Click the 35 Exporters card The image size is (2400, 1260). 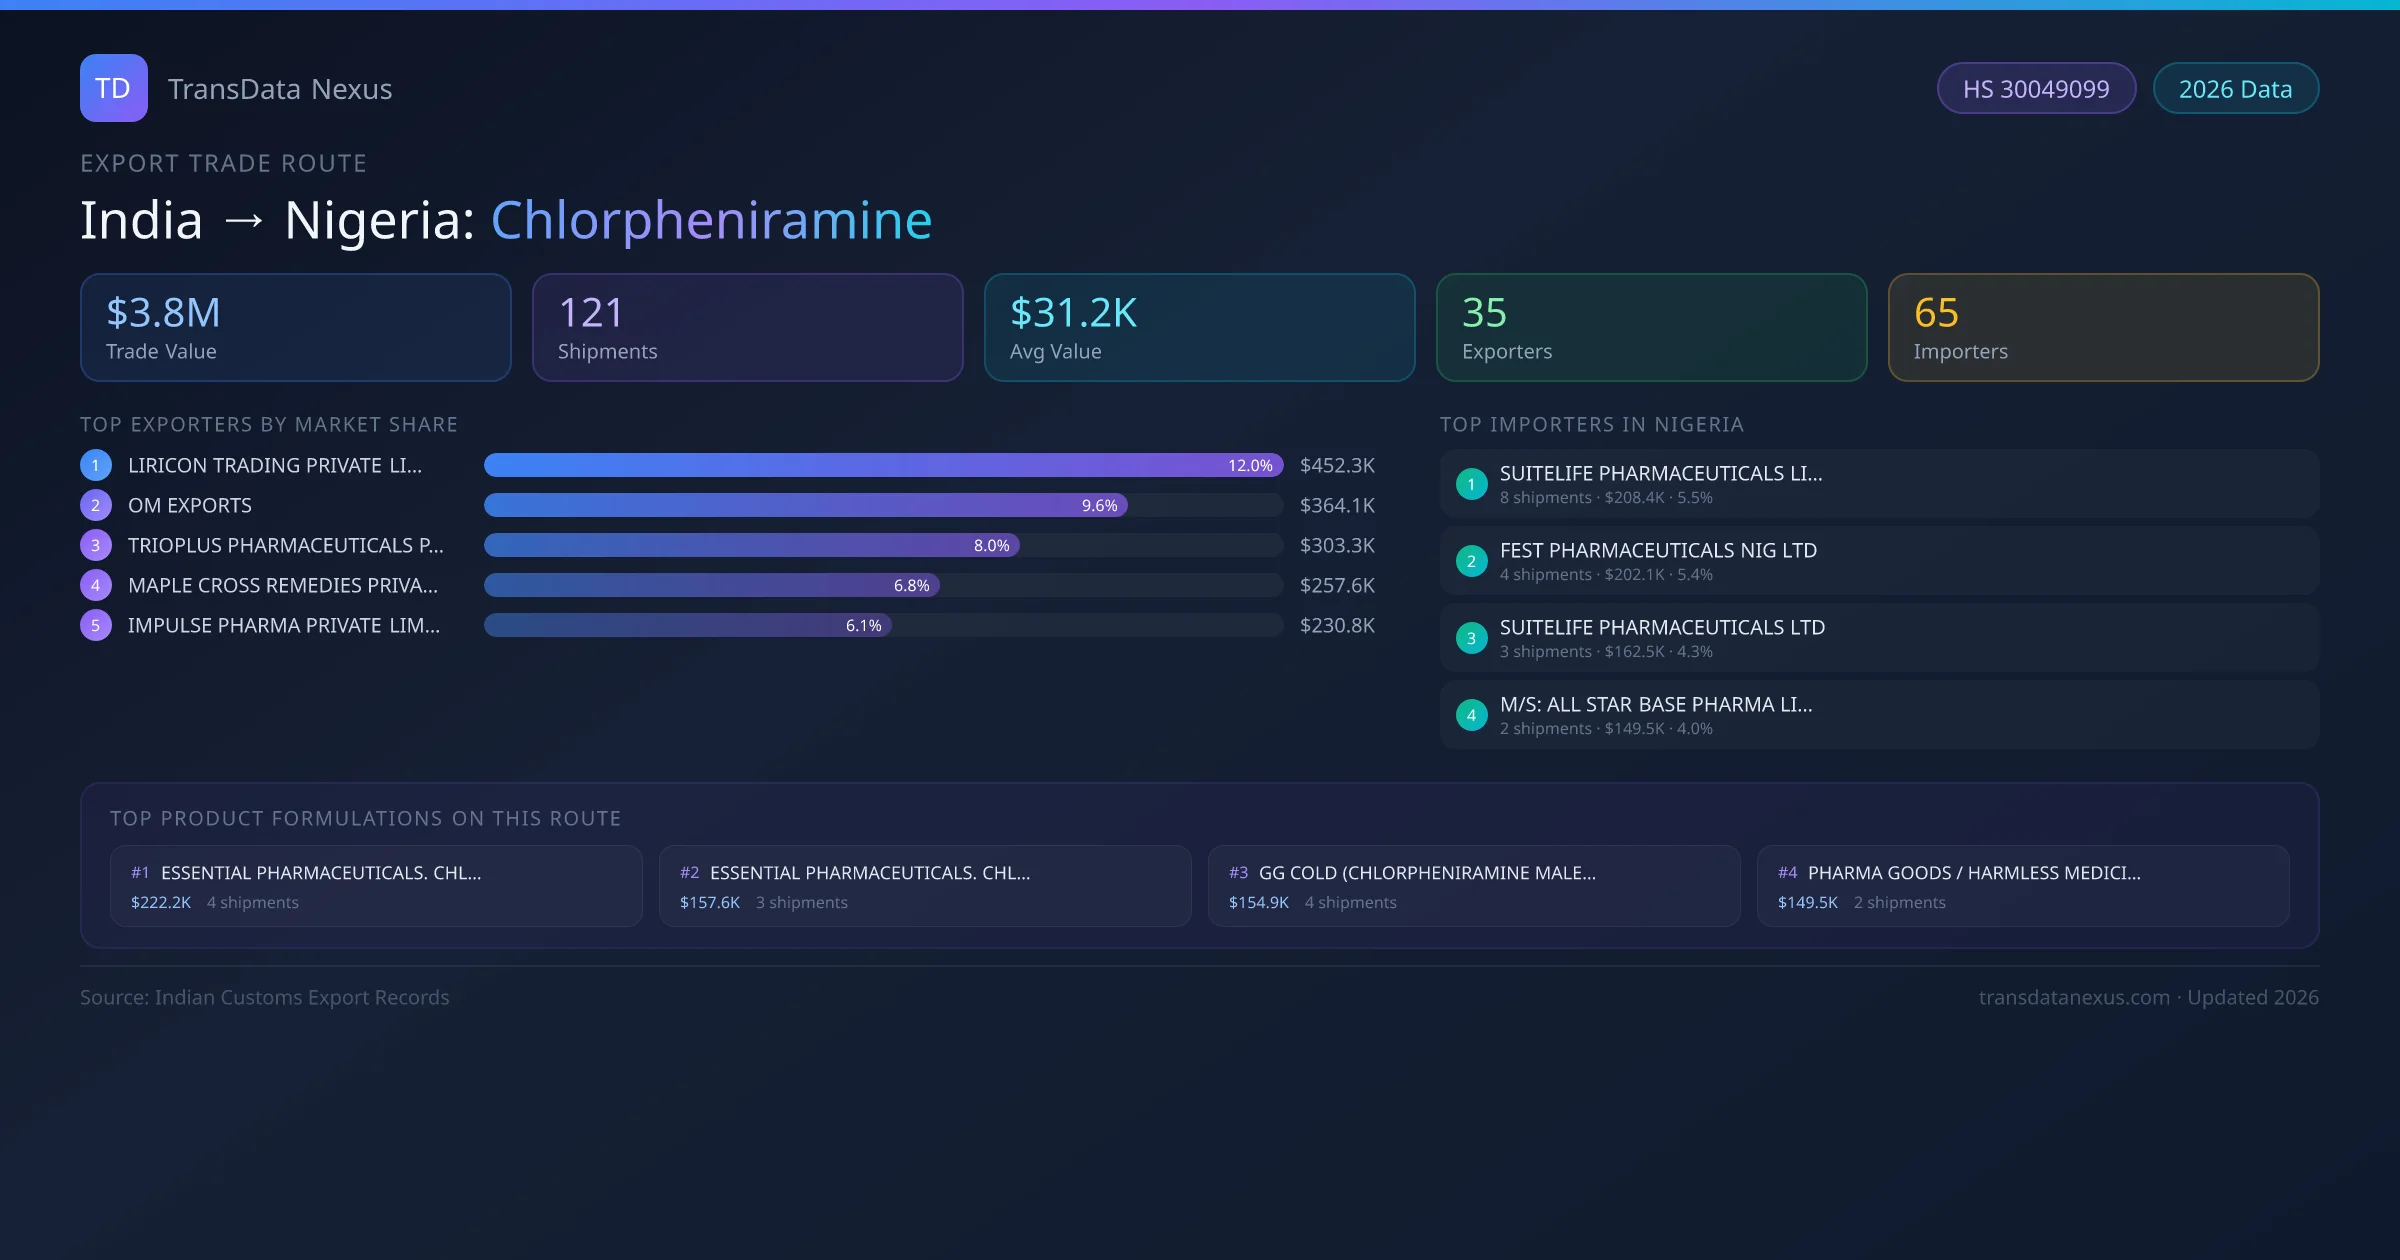[x=1651, y=327]
